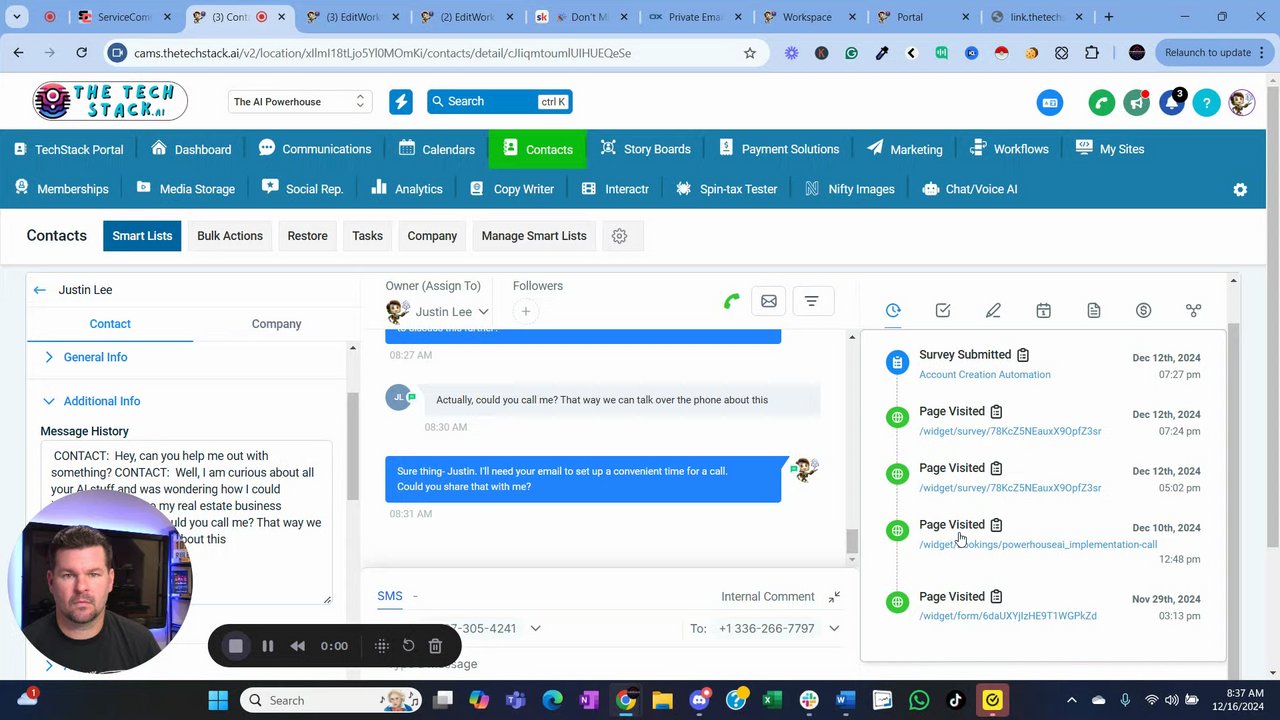Open the Appointments calendar icon in right panel
The height and width of the screenshot is (720, 1280).
coord(1043,311)
